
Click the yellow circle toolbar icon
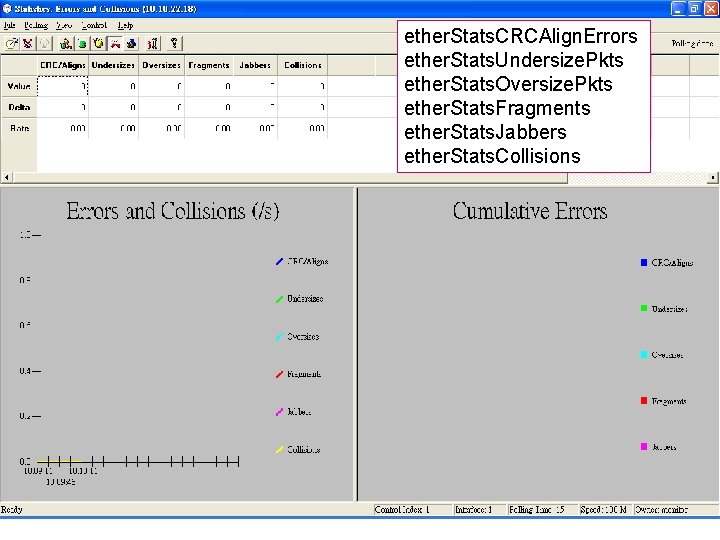tap(98, 44)
